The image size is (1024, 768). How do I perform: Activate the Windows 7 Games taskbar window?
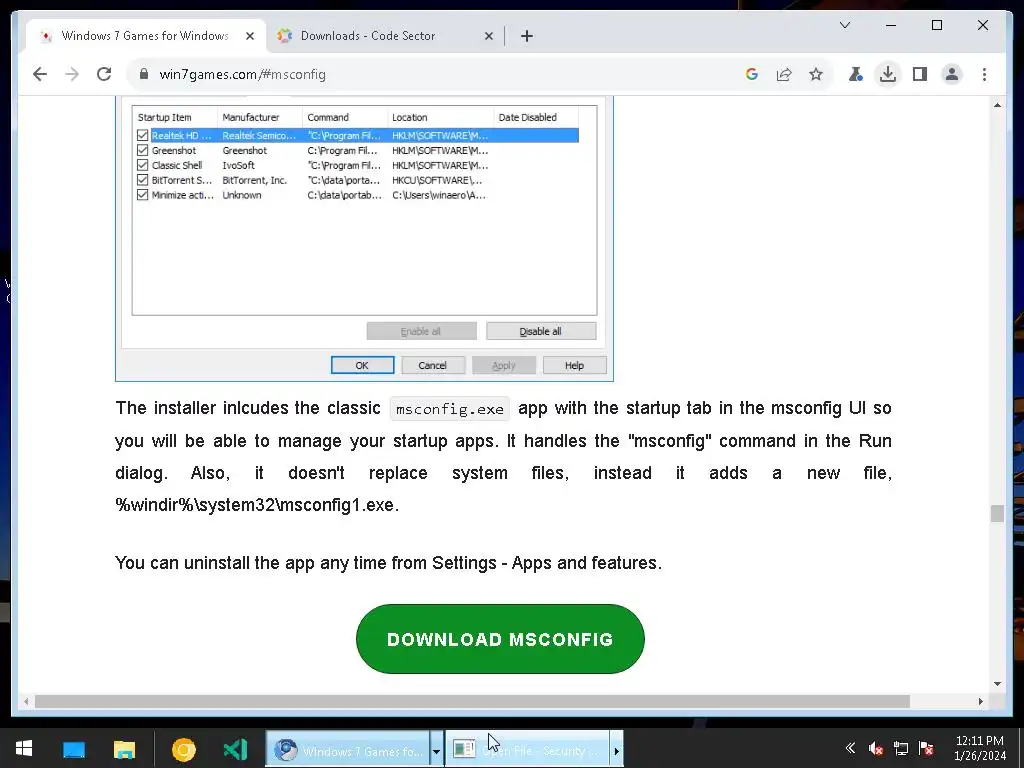click(x=347, y=749)
